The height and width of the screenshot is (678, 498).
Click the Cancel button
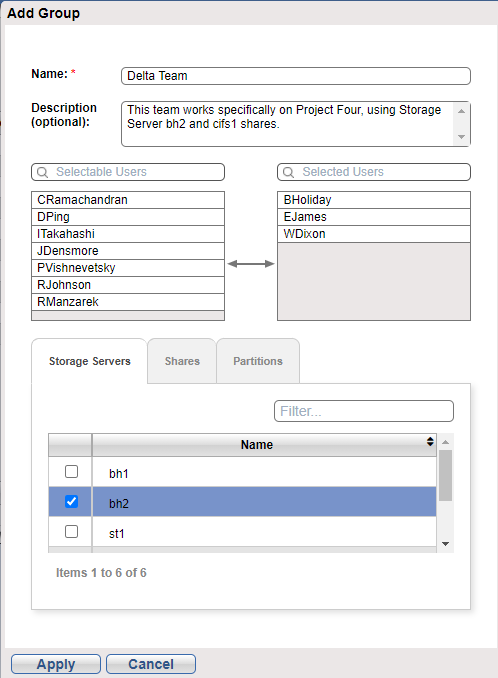click(x=151, y=664)
